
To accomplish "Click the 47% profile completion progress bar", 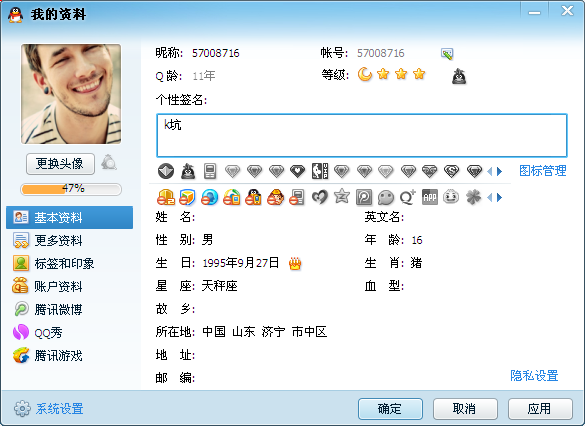I will click(71, 189).
